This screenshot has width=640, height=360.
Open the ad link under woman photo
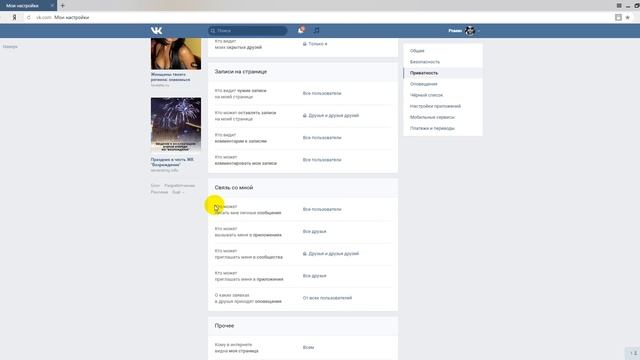[170, 77]
